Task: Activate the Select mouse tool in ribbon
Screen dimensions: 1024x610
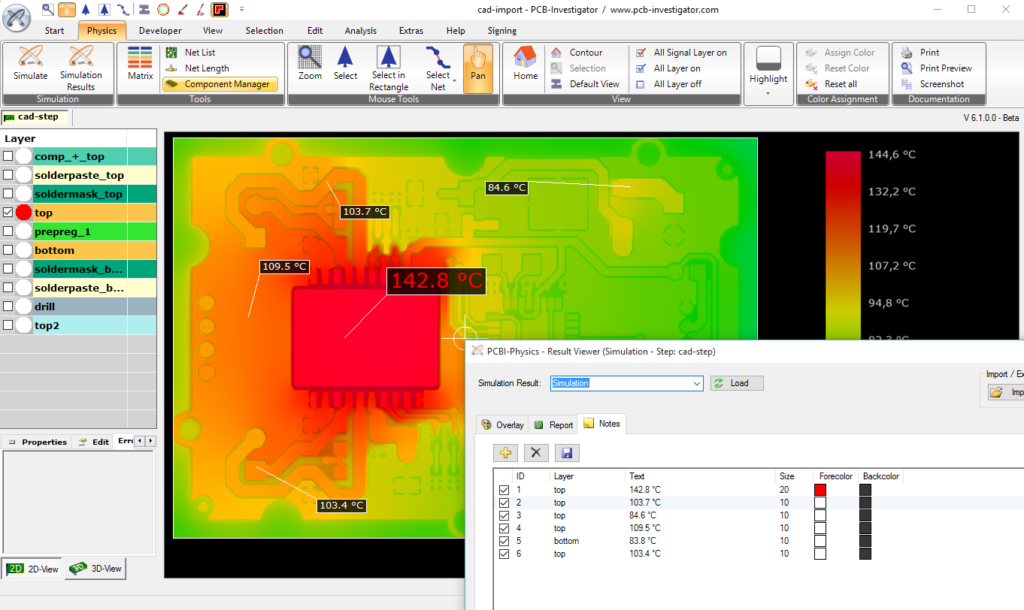Action: coord(345,63)
